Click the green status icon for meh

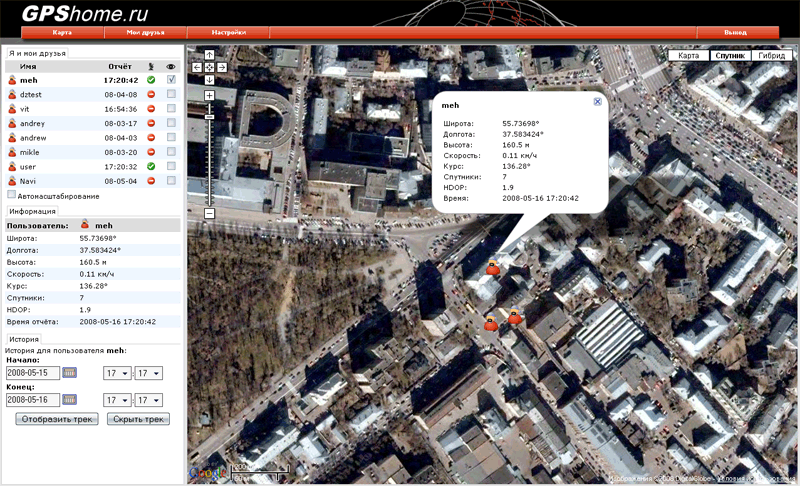coord(151,80)
